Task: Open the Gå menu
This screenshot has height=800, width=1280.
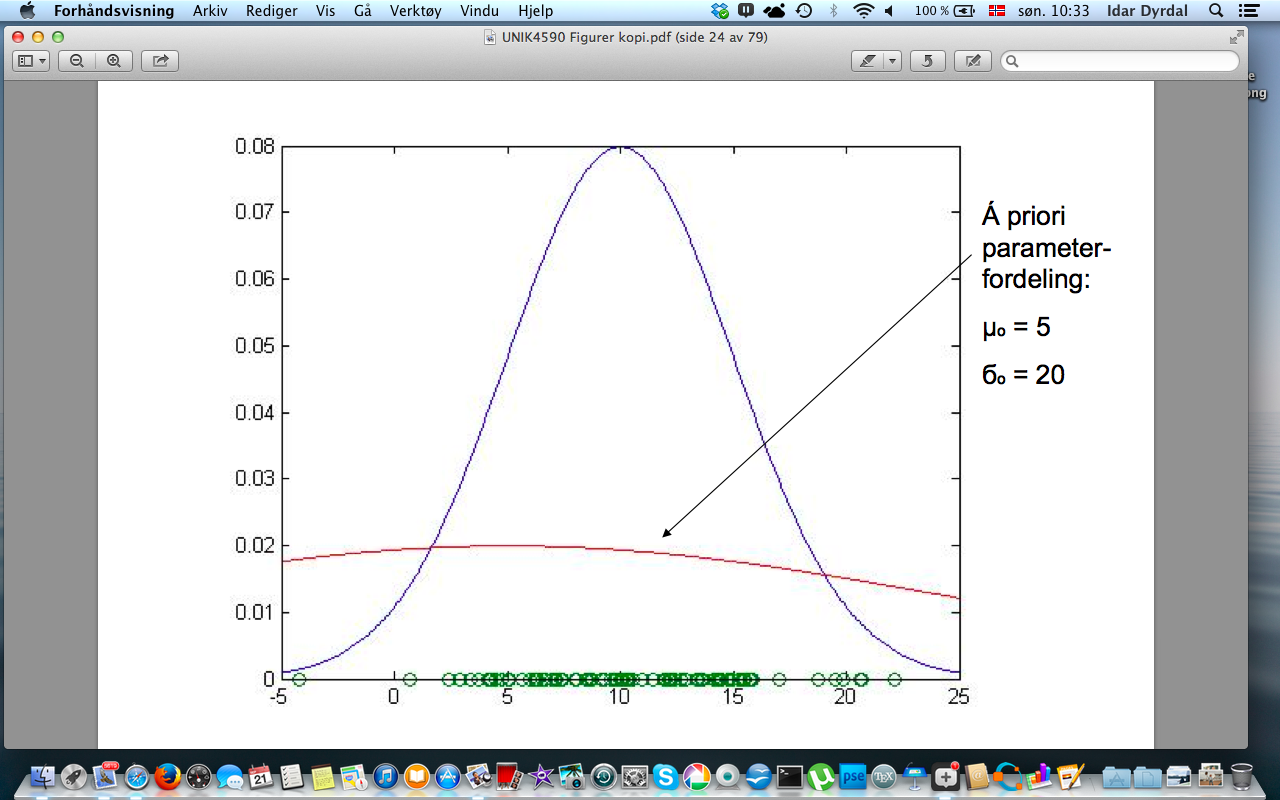Action: 363,11
